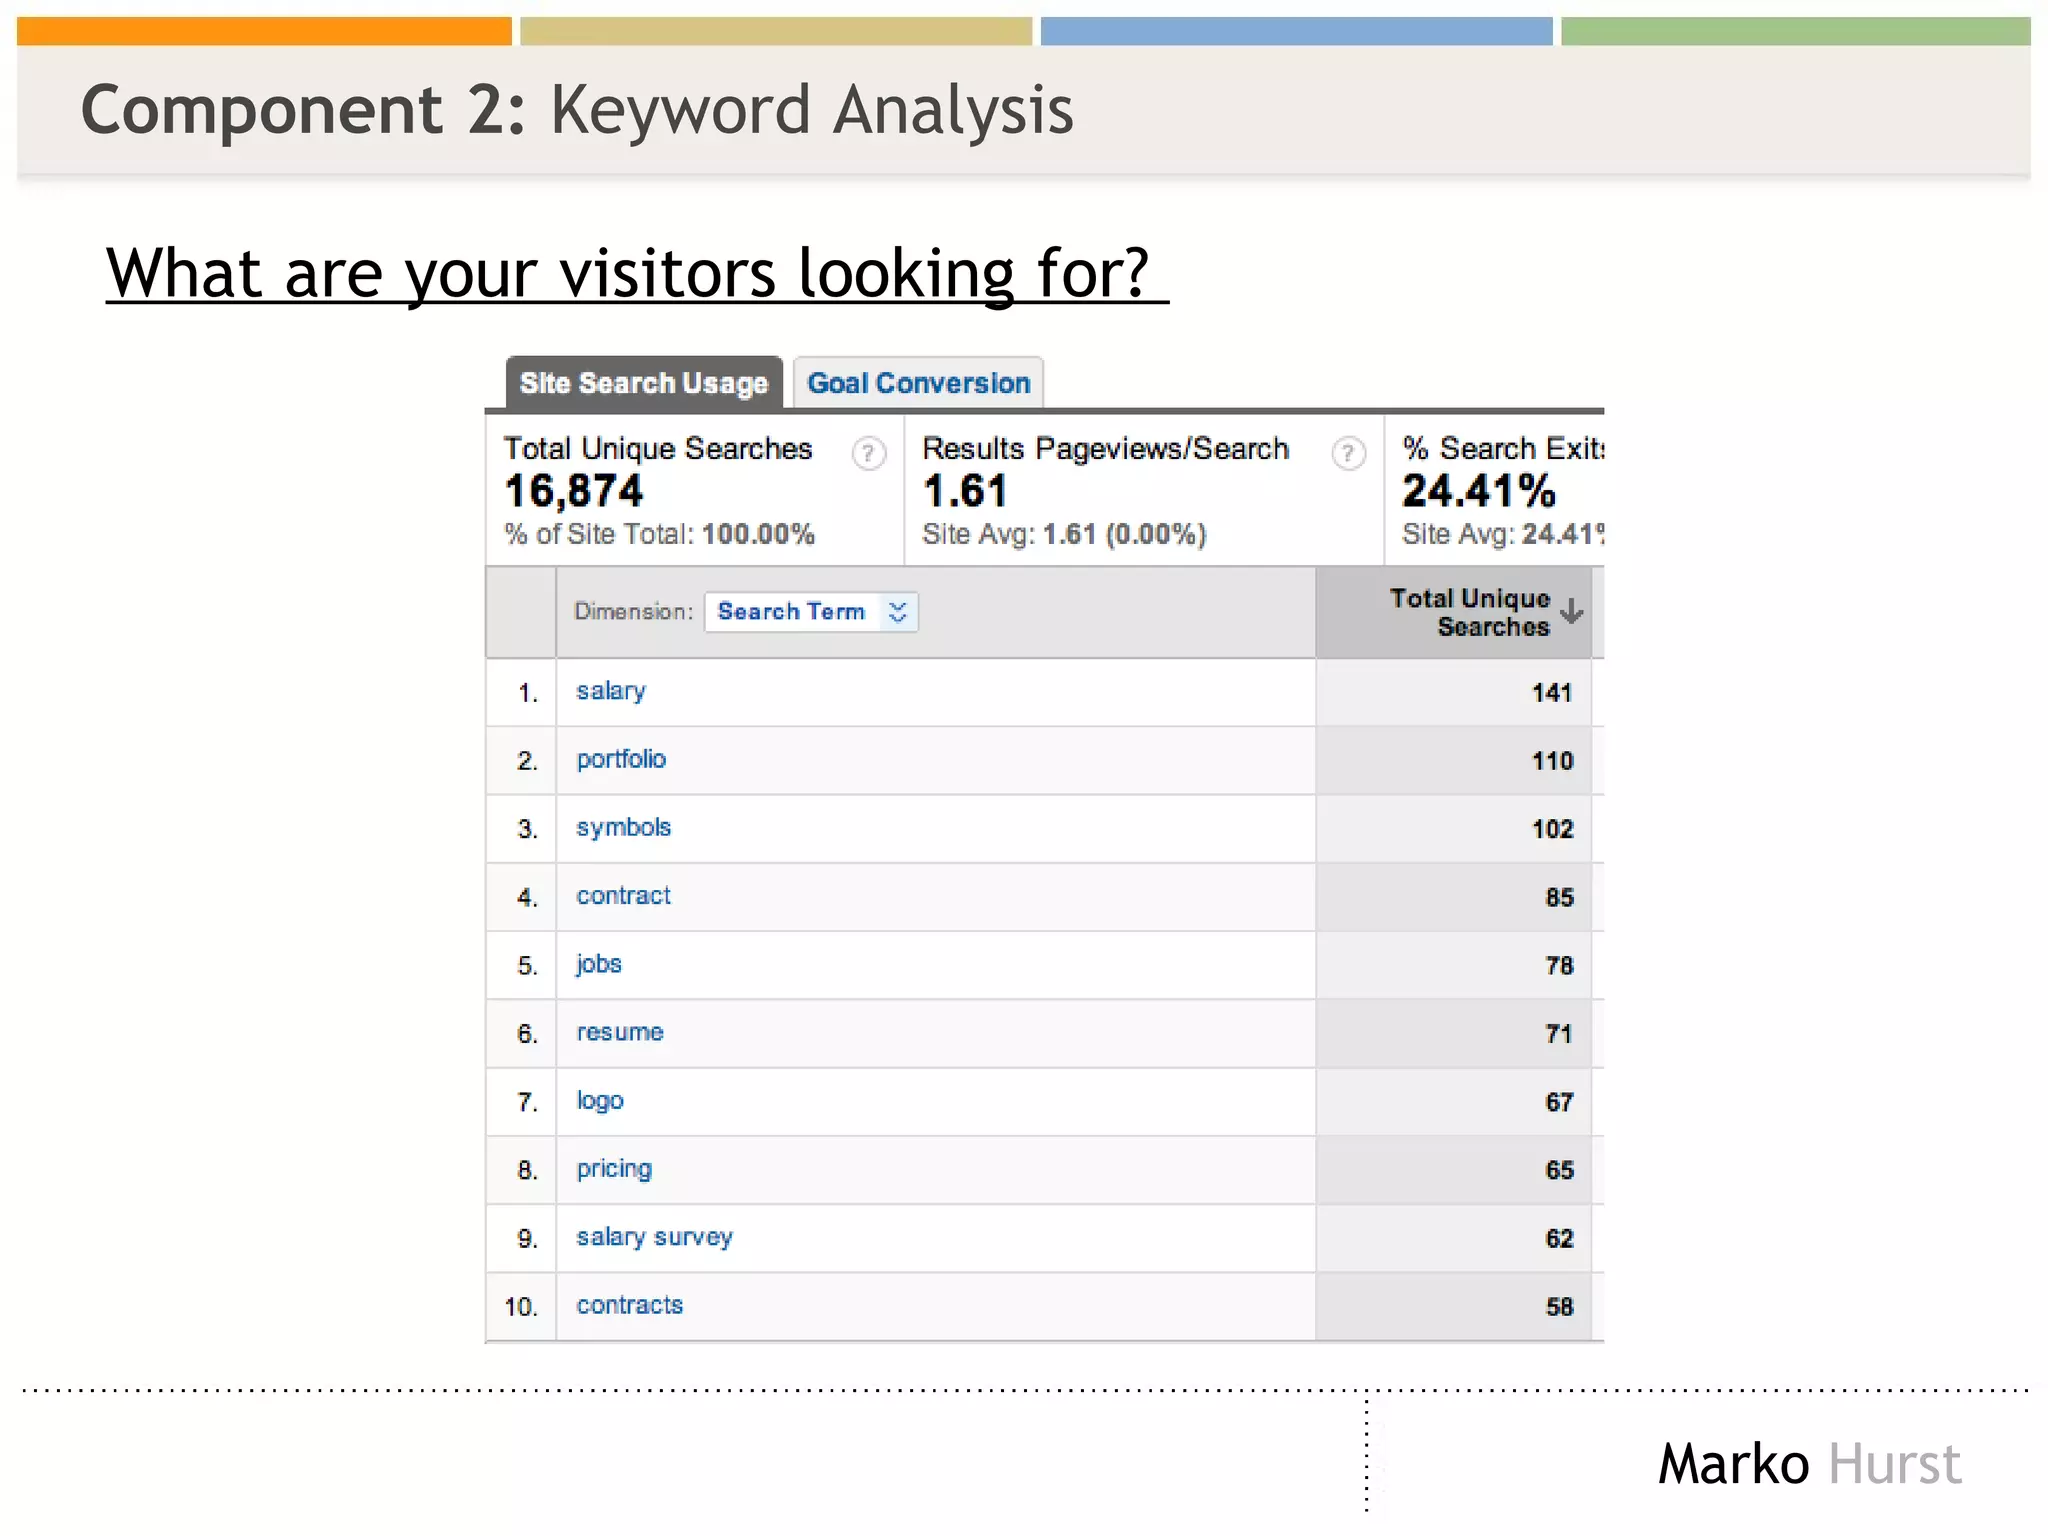This screenshot has width=2048, height=1536.
Task: Open the portfolio search term
Action: pos(621,760)
